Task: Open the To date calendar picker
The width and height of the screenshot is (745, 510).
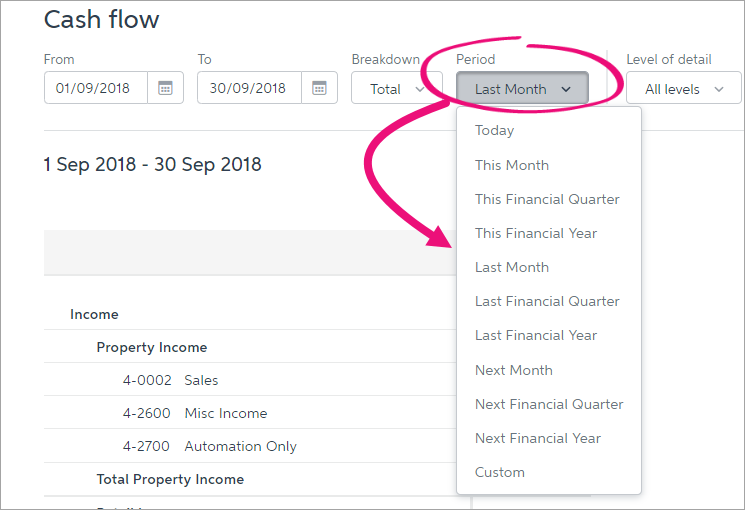Action: tap(319, 88)
